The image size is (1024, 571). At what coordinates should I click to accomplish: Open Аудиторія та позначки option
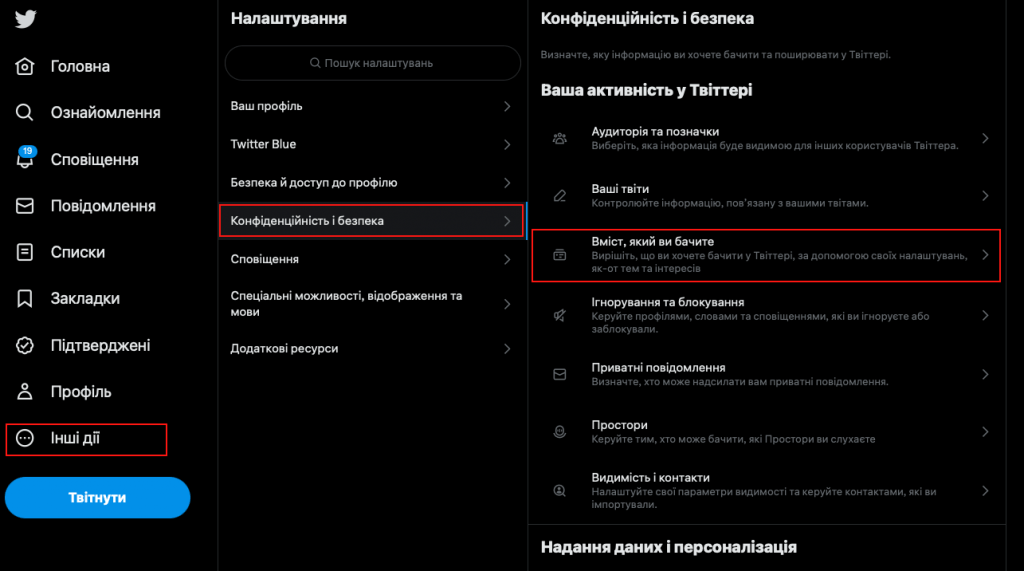coord(766,139)
